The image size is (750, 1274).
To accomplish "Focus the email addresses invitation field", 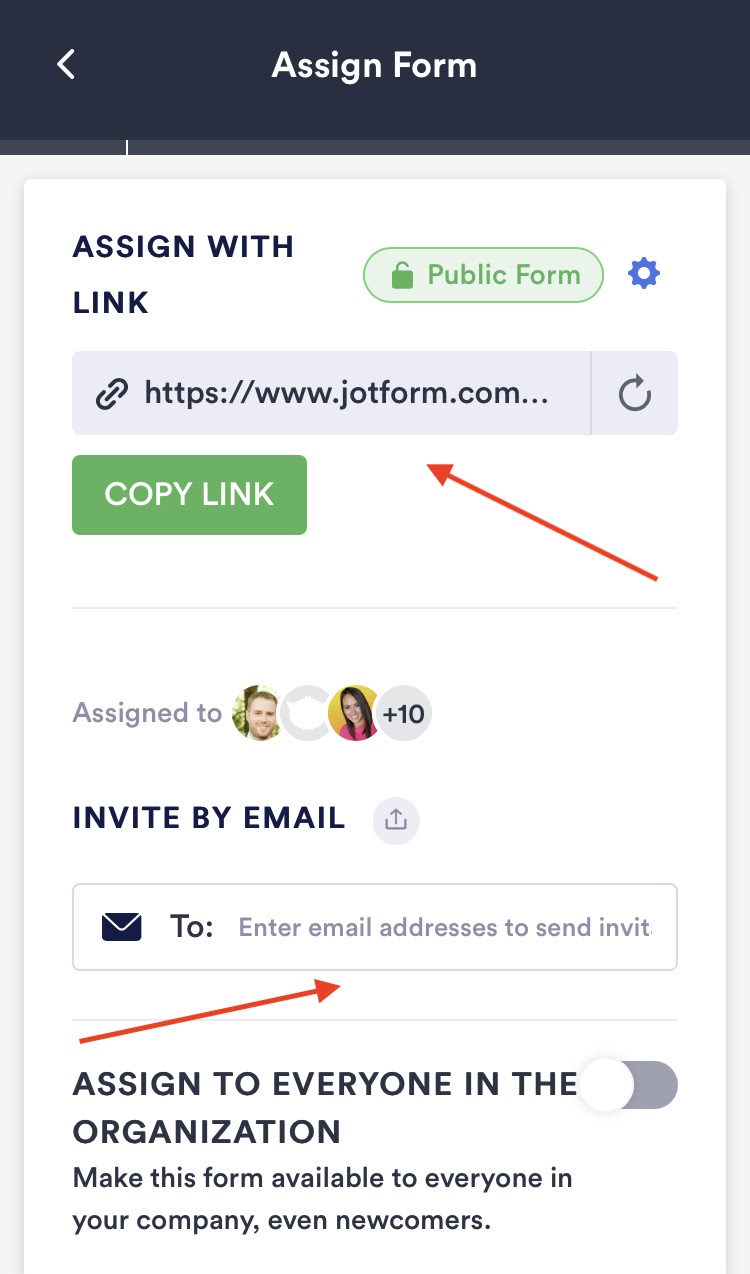I will pos(375,927).
